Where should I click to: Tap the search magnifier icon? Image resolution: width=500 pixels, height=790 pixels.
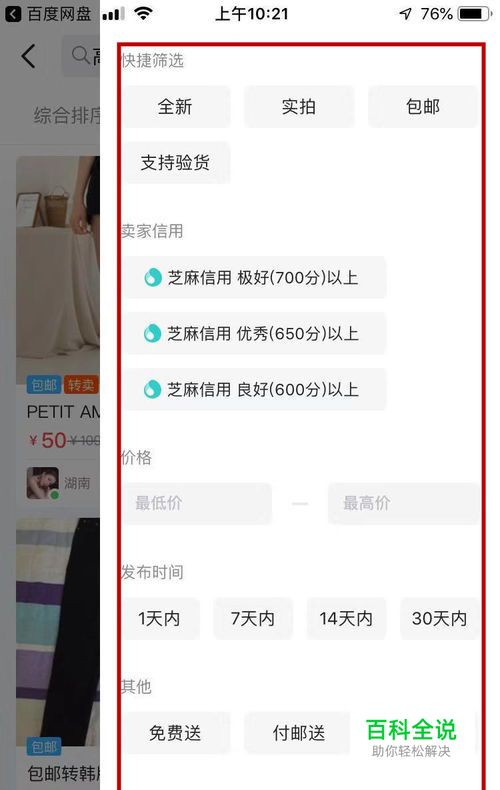point(80,54)
